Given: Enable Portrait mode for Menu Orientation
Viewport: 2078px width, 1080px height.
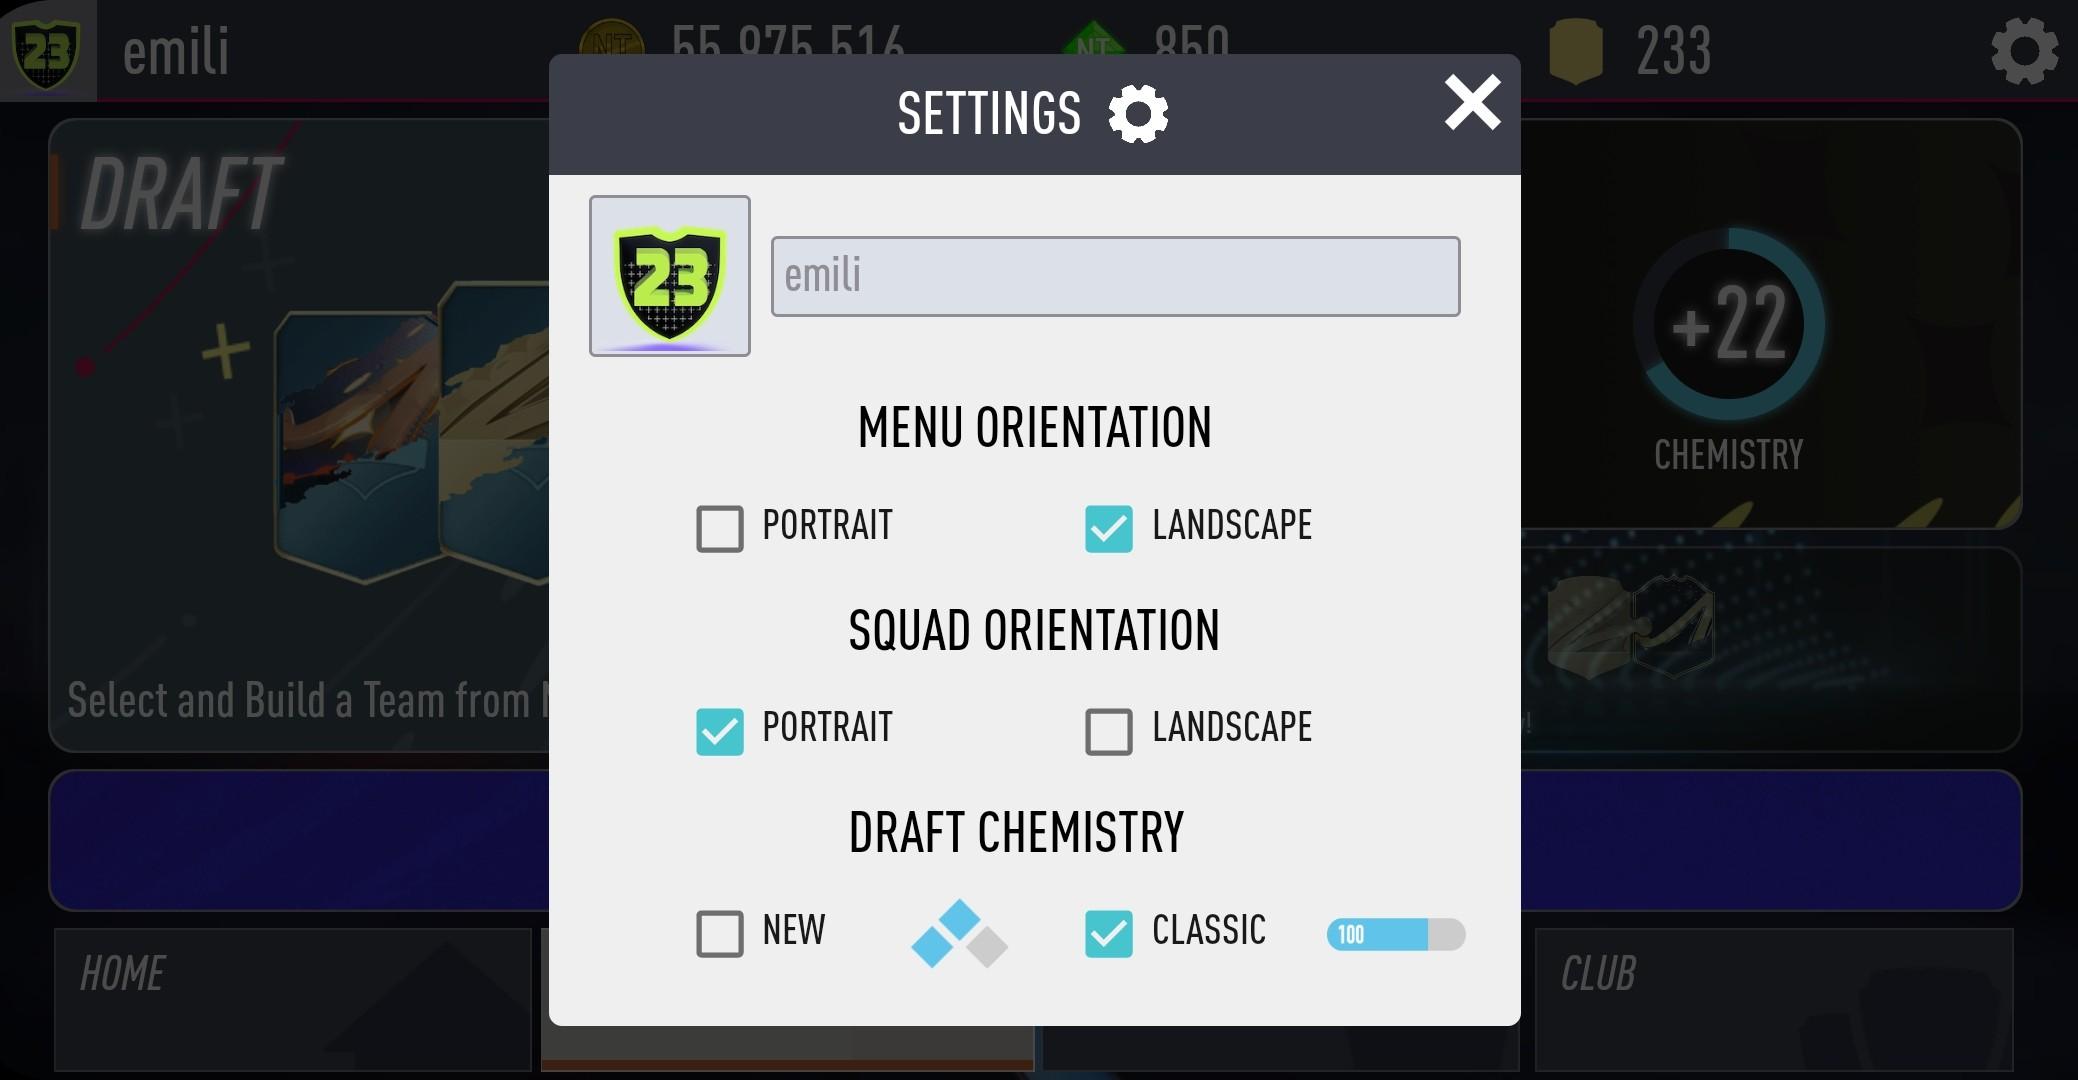Looking at the screenshot, I should [x=720, y=524].
